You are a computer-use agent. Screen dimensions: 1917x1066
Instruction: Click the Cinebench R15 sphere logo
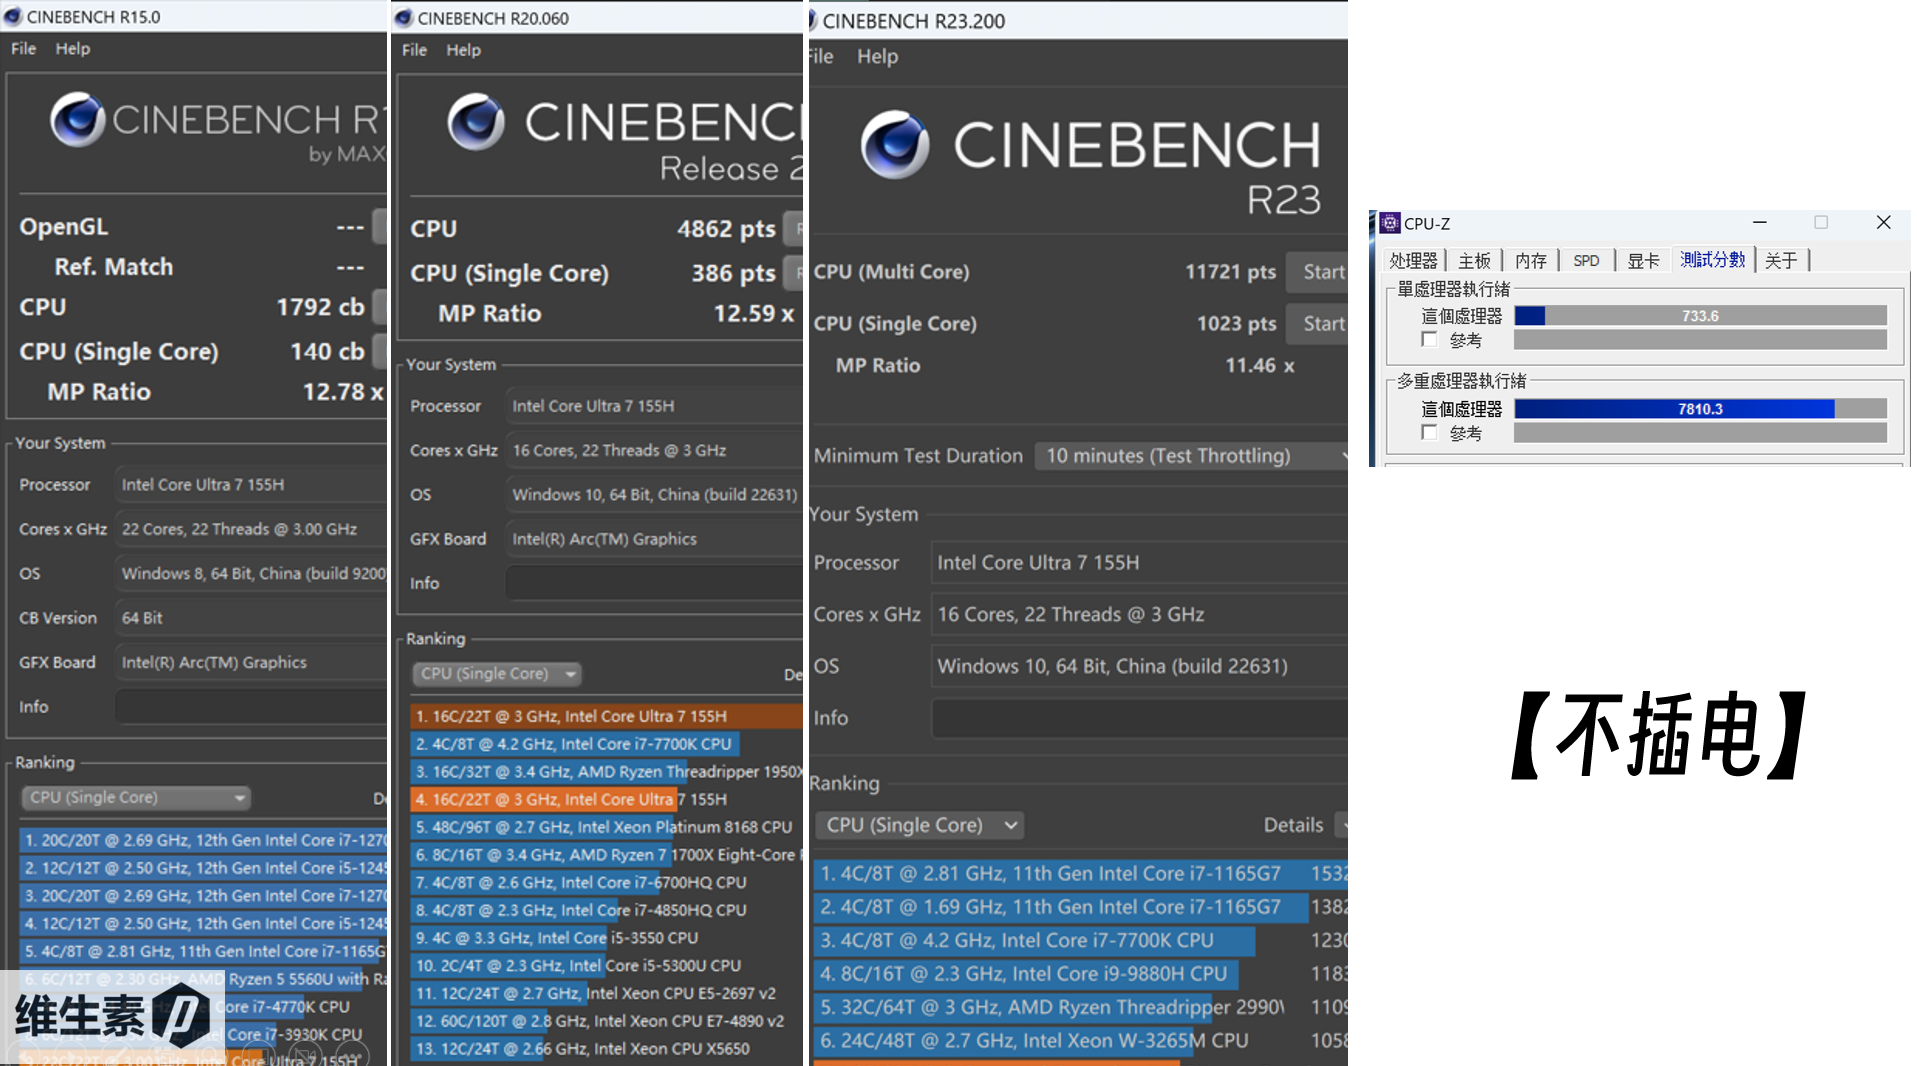pos(77,119)
